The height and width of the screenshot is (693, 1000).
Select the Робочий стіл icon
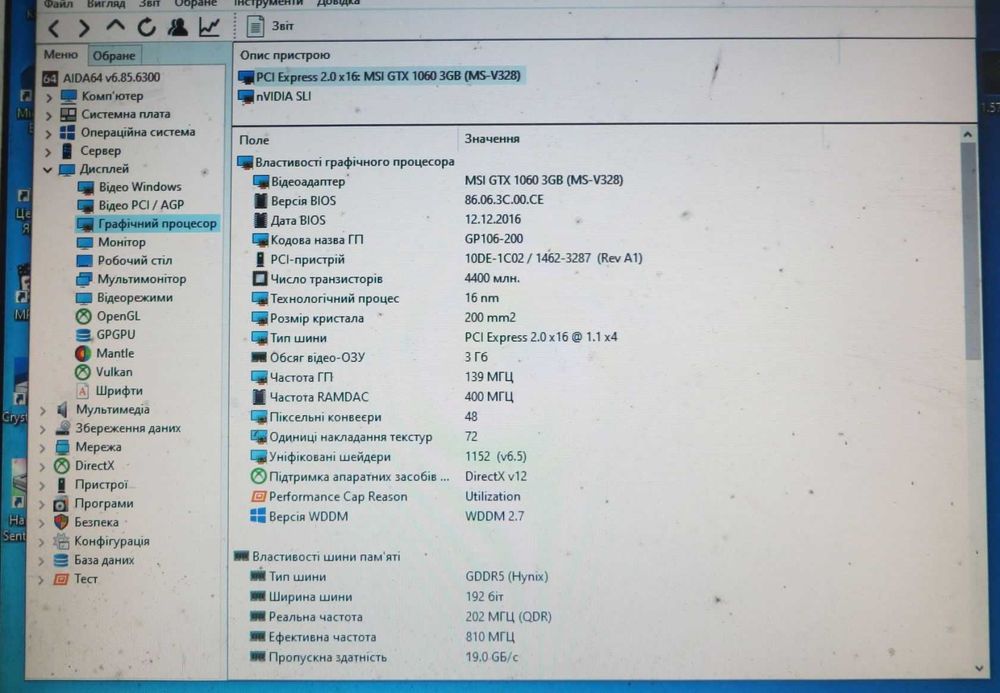[x=85, y=261]
